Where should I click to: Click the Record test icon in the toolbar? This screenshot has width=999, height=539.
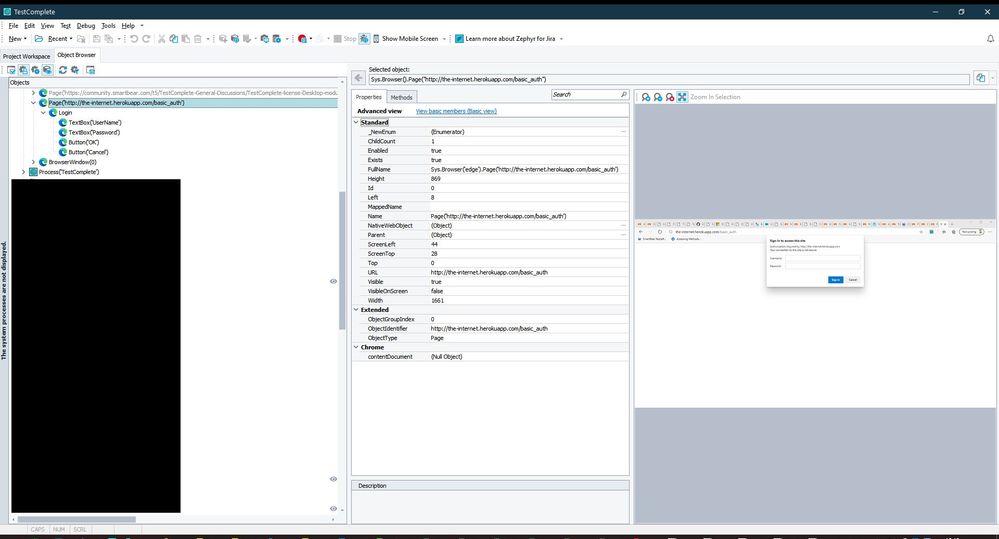301,39
